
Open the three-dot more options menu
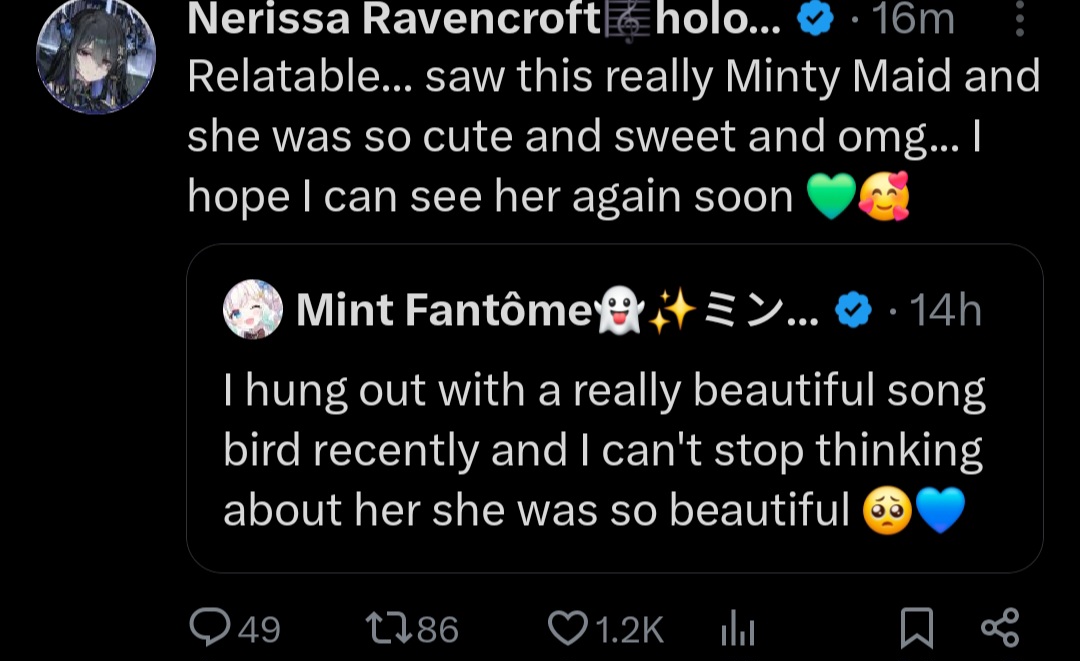pyautogui.click(x=1019, y=19)
